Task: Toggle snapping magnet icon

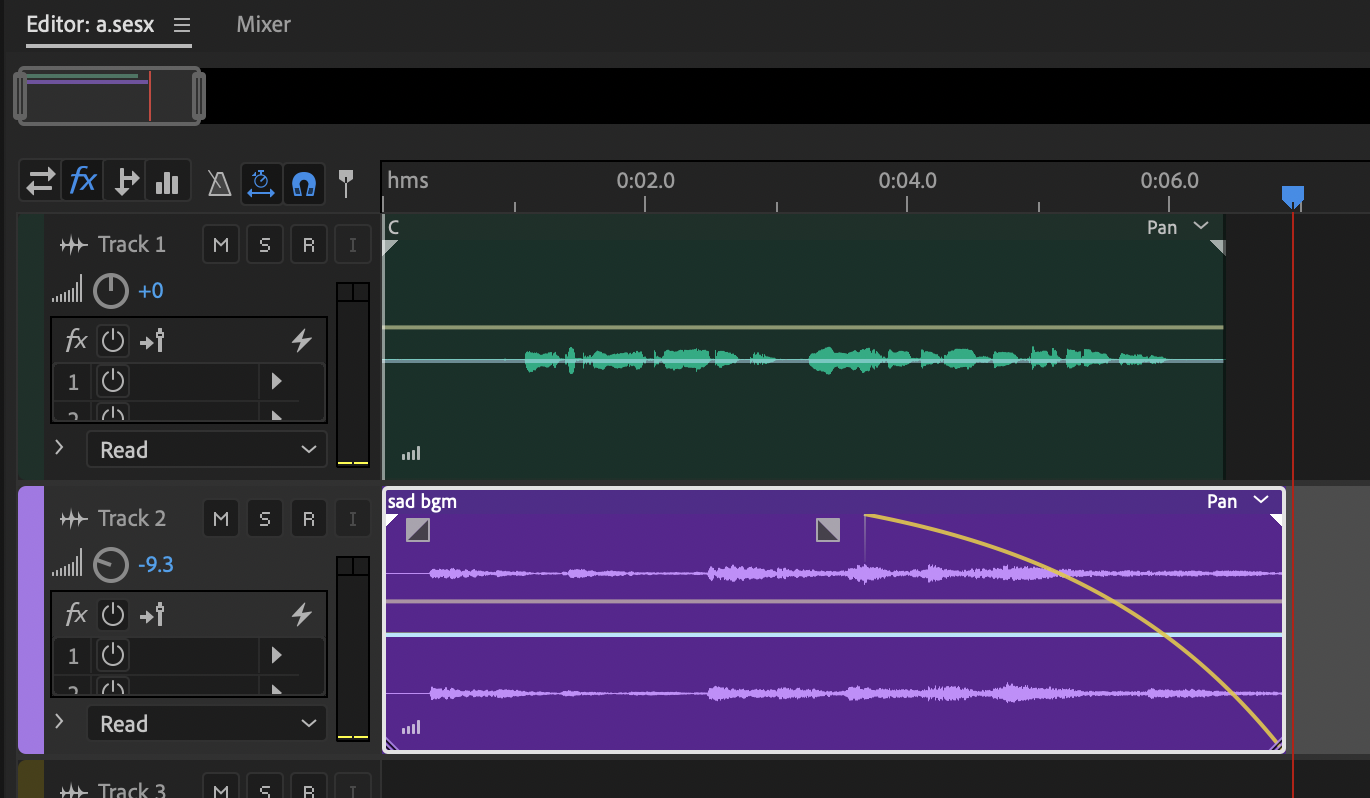Action: coord(303,183)
